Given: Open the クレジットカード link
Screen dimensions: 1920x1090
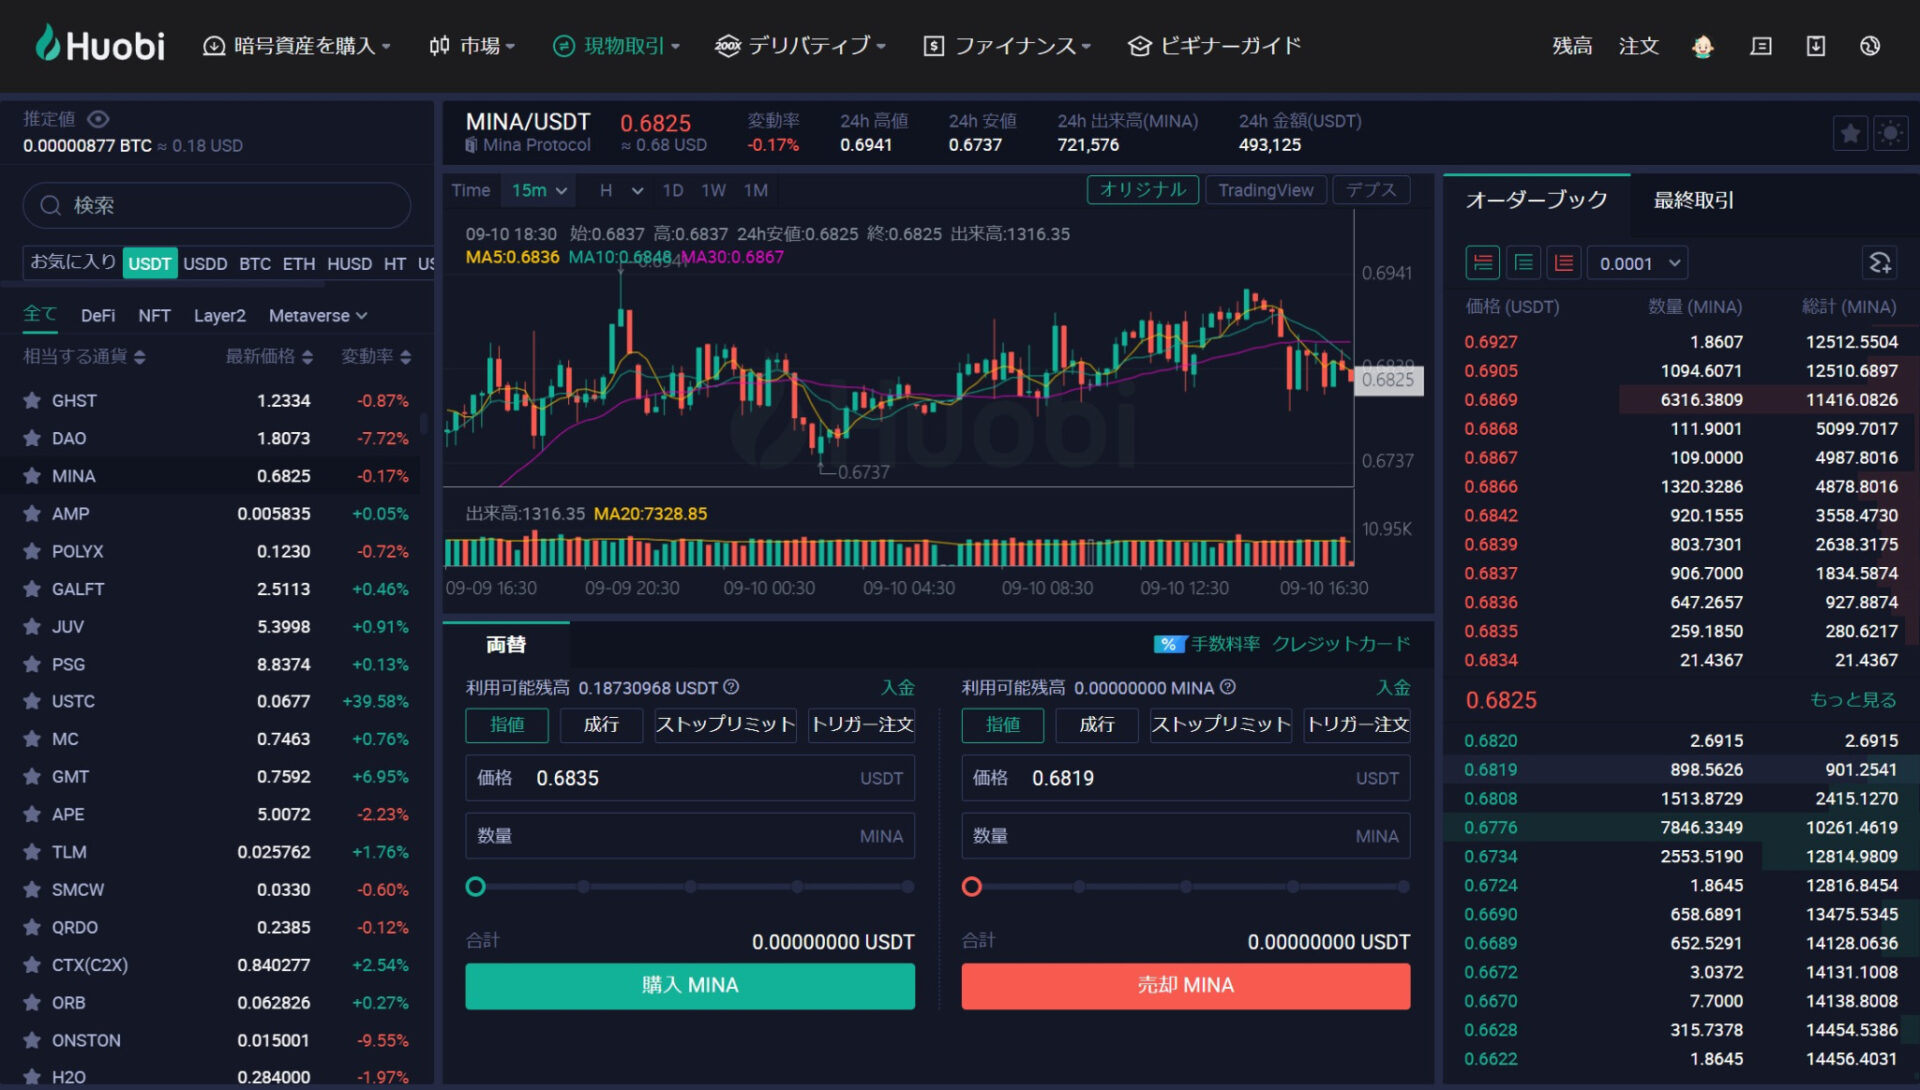Looking at the screenshot, I should [1341, 644].
